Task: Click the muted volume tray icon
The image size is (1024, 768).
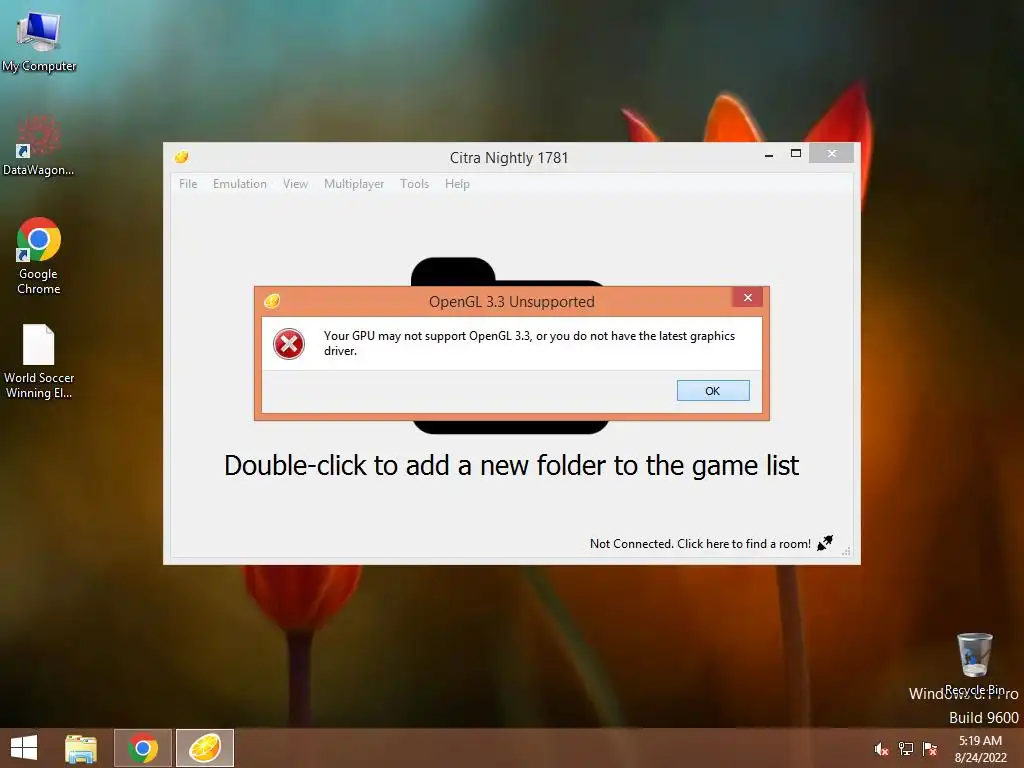Action: click(881, 749)
